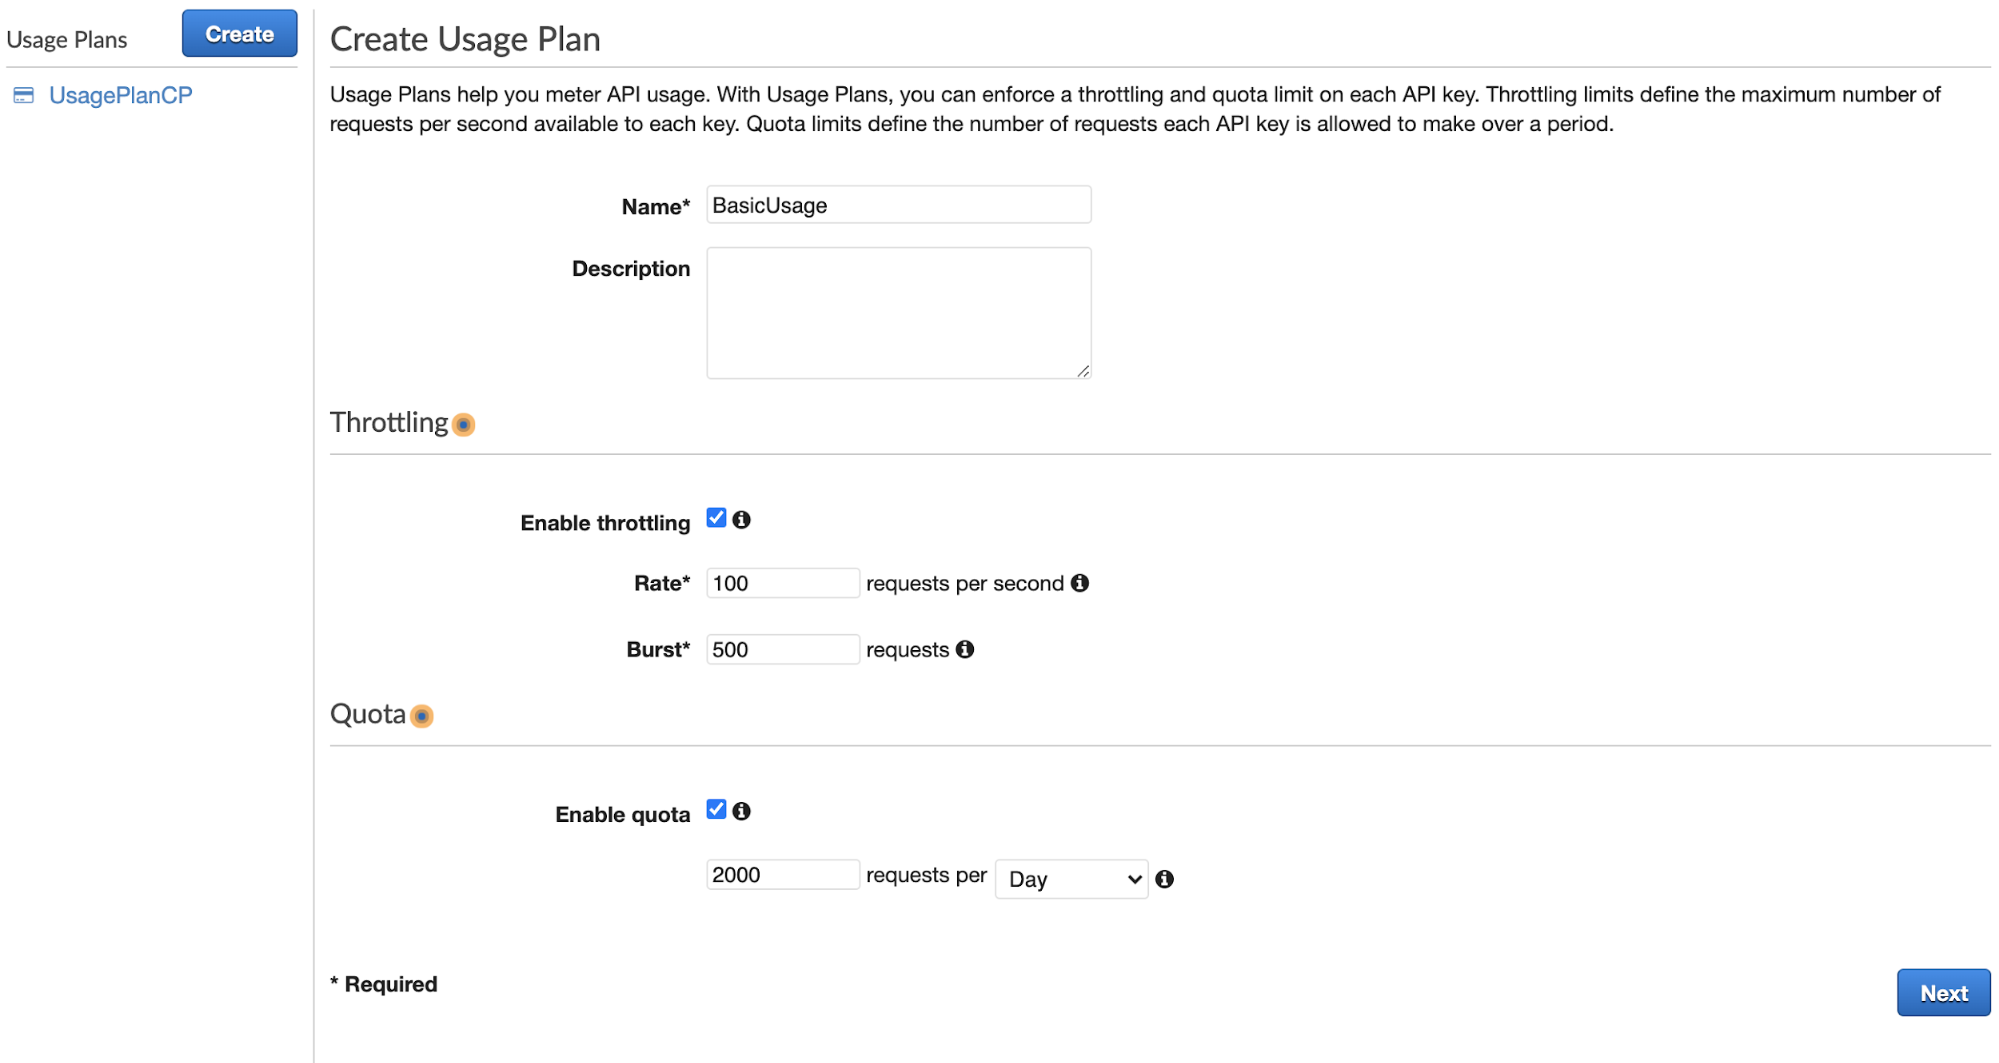
Task: Open the UsagePlanCP usage plan
Action: 120,96
